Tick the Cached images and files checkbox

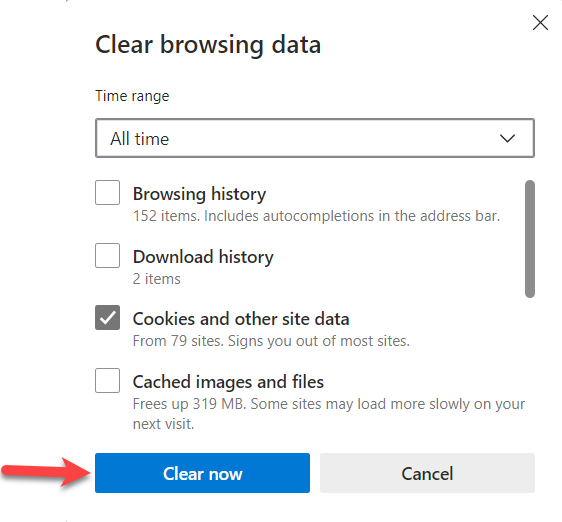pos(108,380)
